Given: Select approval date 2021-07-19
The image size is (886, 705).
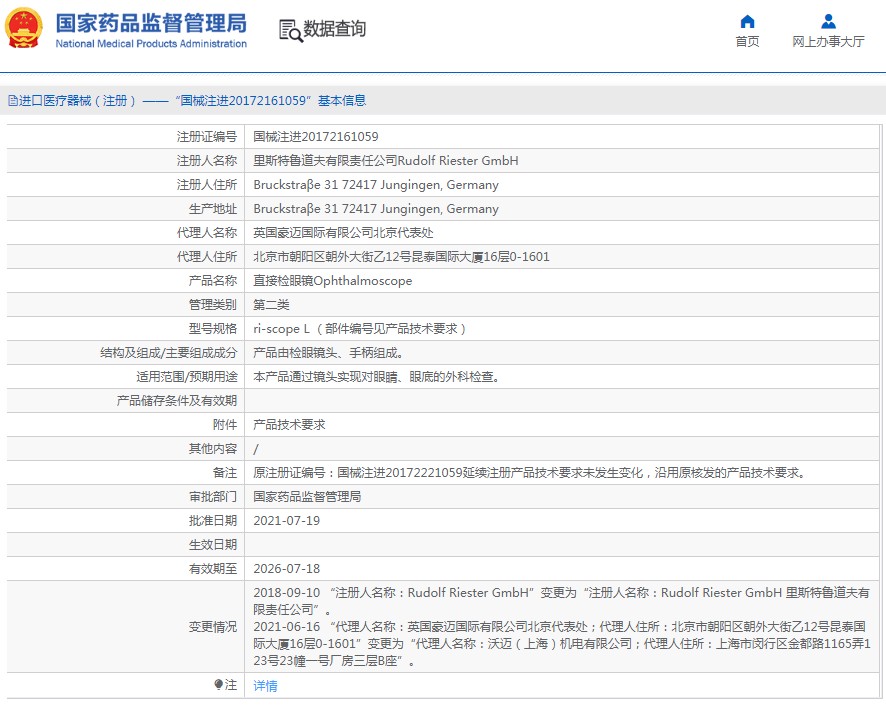Looking at the screenshot, I should pyautogui.click(x=286, y=521).
